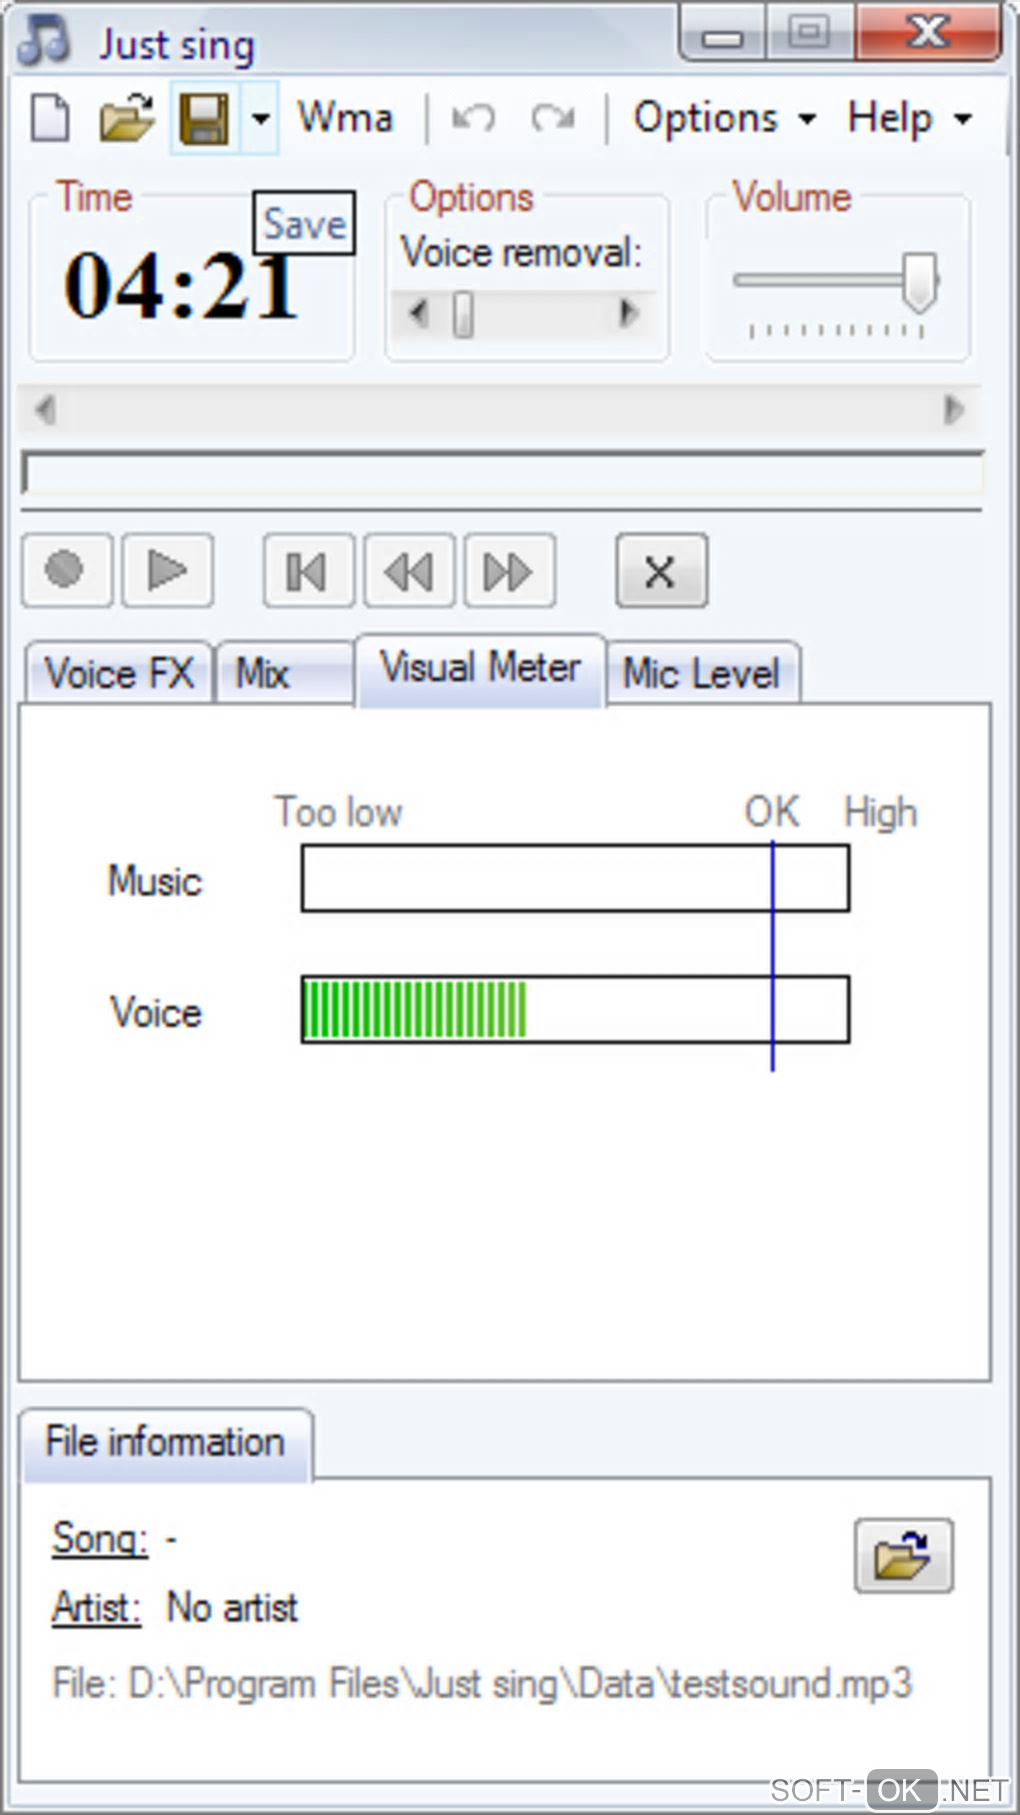Click the Rewind button

point(409,572)
